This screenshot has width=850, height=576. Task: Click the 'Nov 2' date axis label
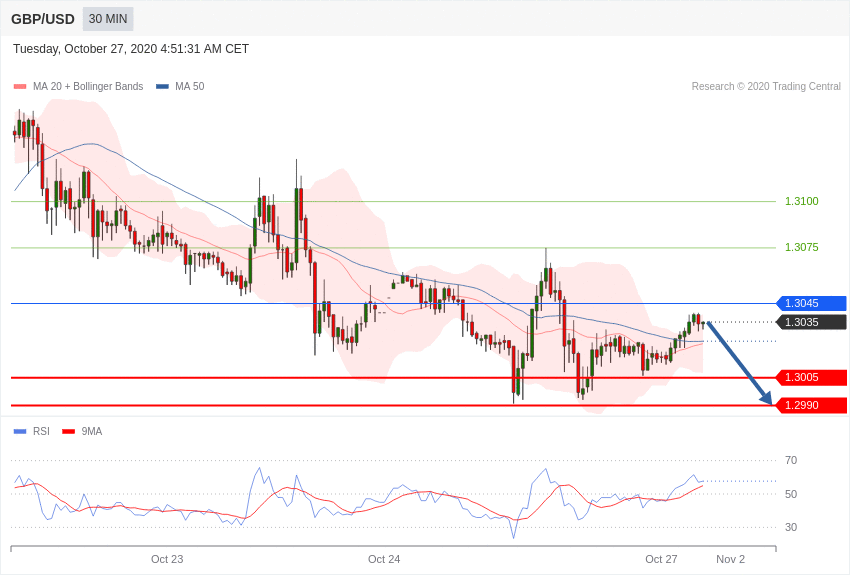click(730, 559)
